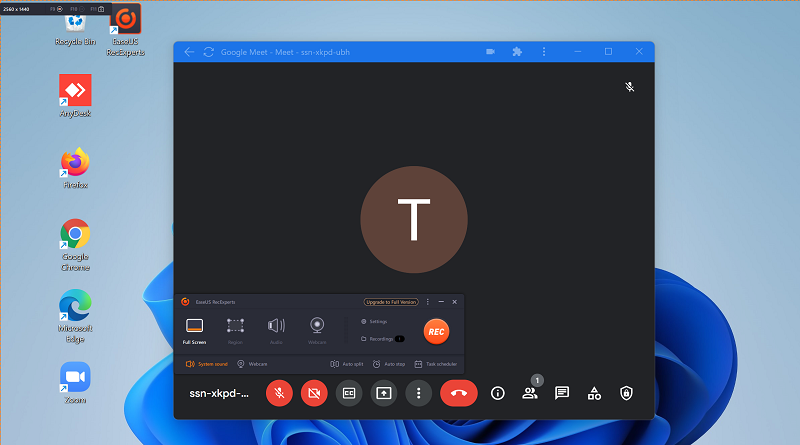
Task: Click the T participant avatar
Action: (x=414, y=219)
